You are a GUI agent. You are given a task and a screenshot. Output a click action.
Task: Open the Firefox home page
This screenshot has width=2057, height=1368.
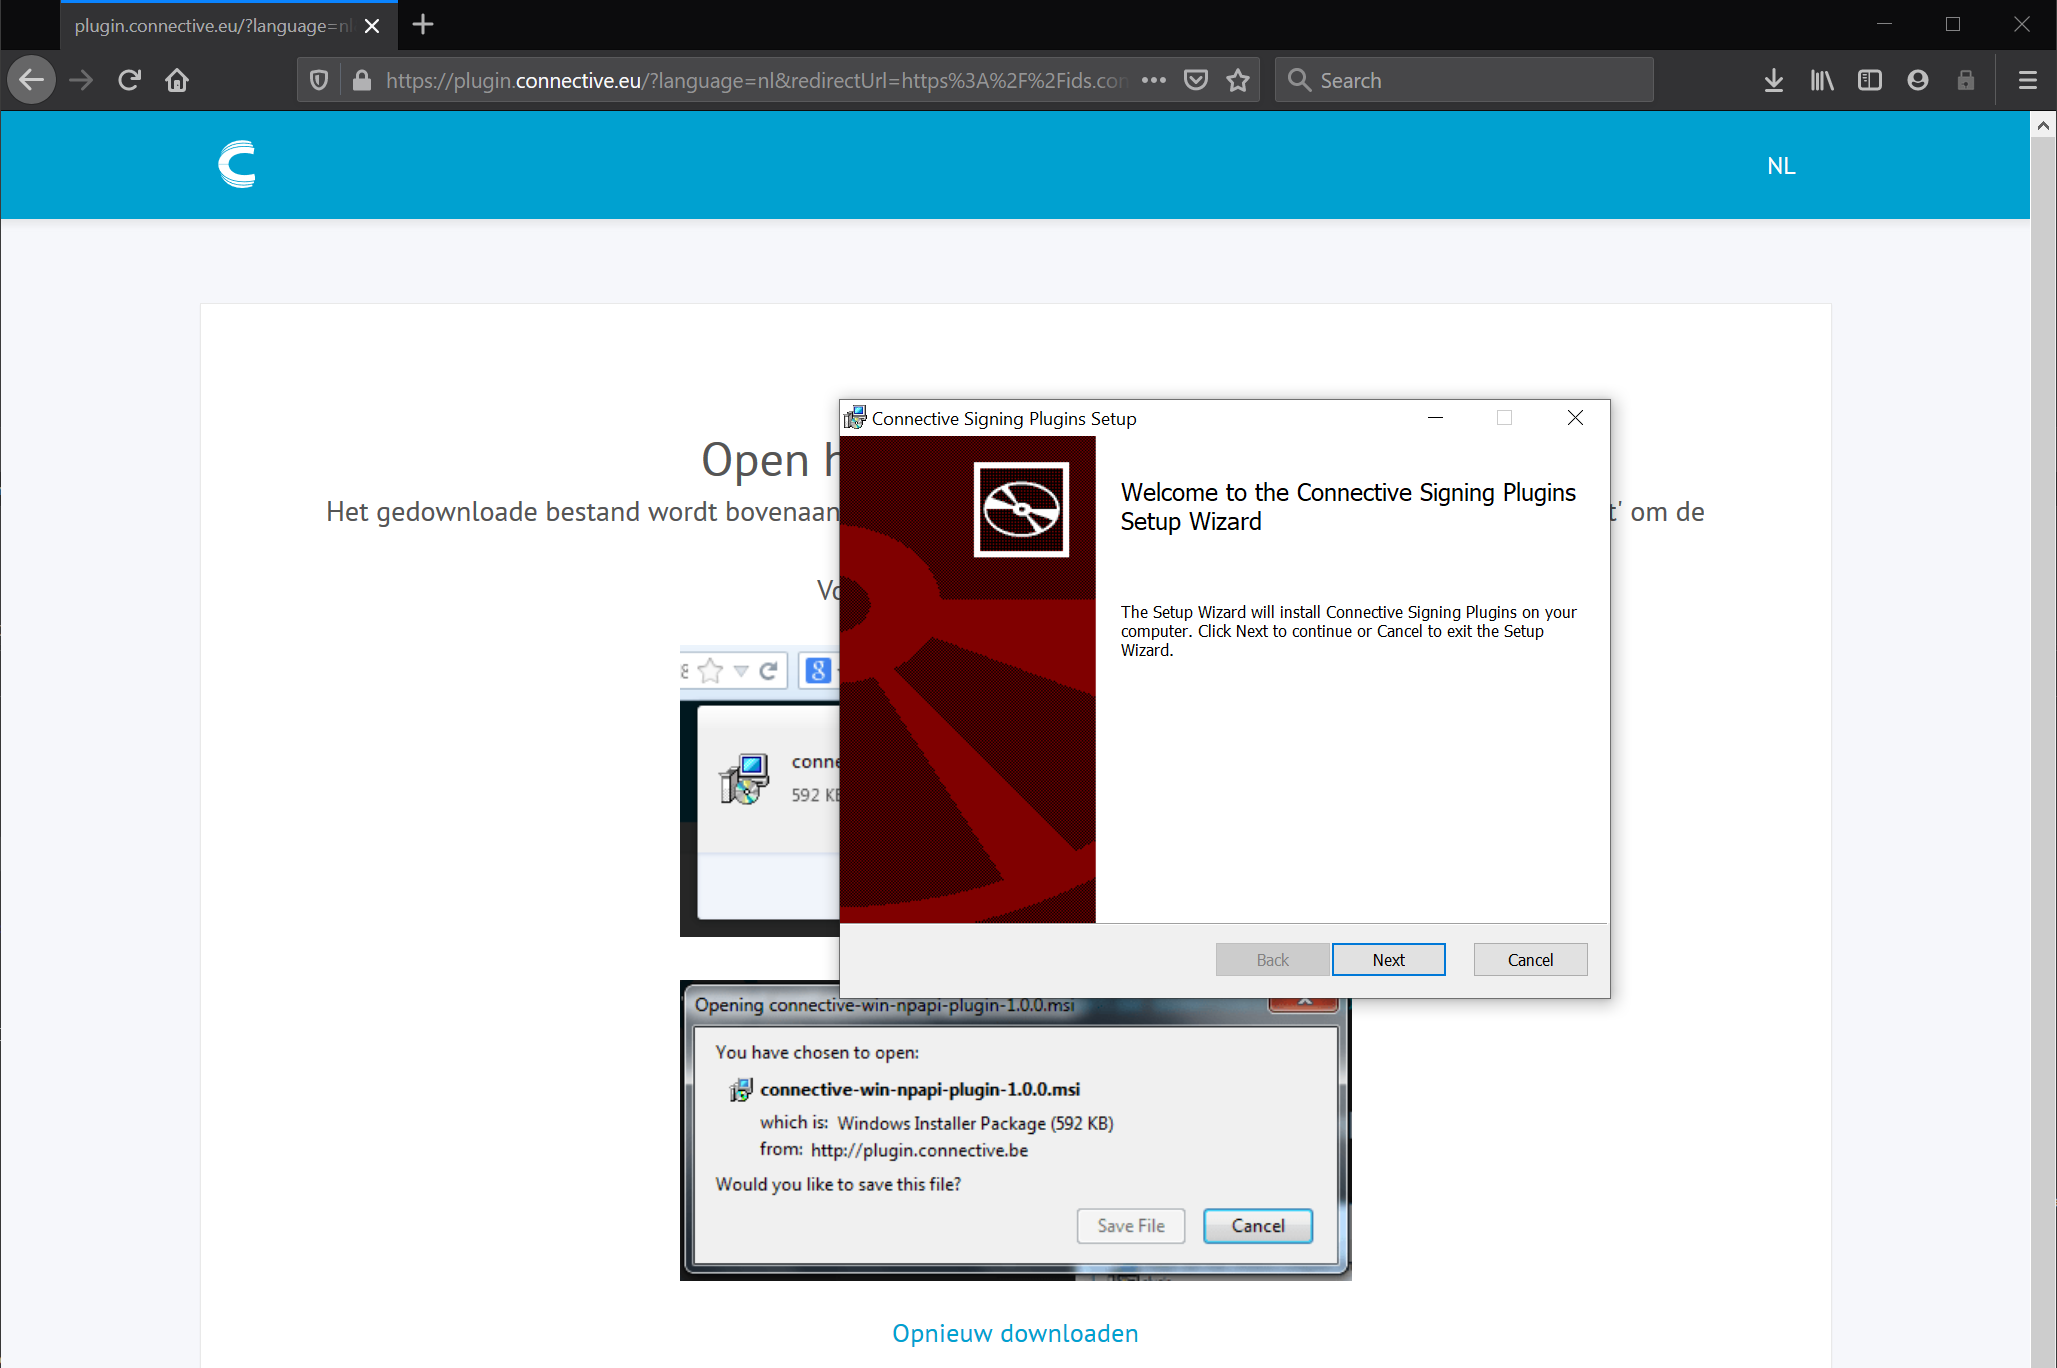[177, 80]
